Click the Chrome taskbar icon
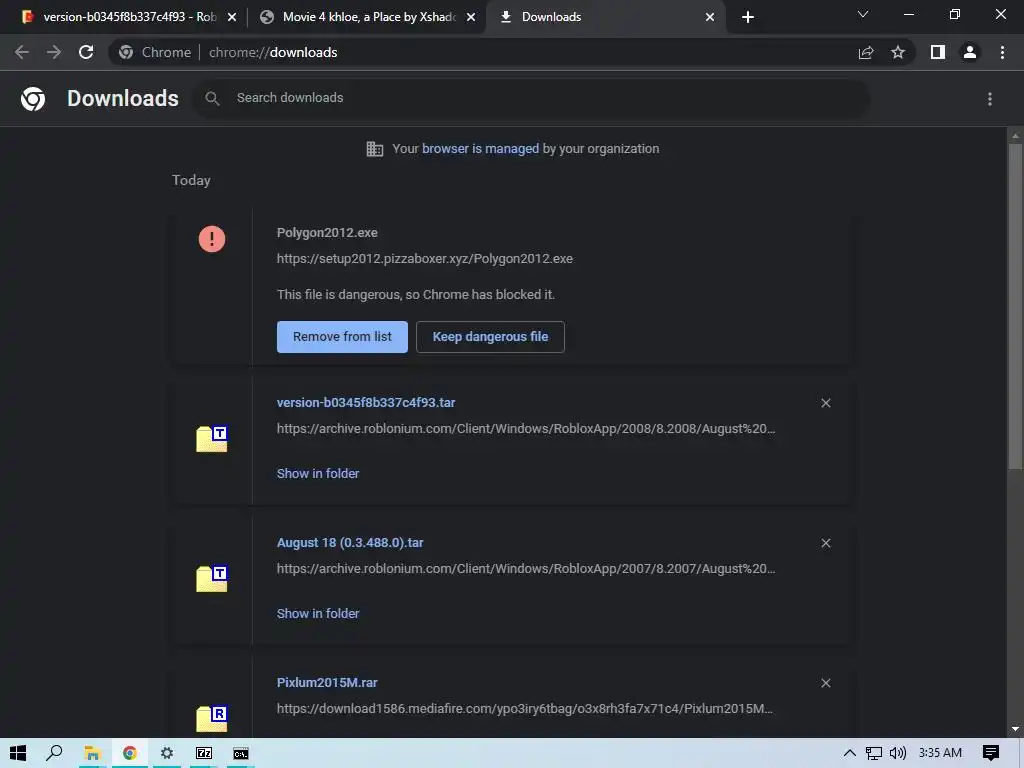This screenshot has height=768, width=1024. point(129,753)
